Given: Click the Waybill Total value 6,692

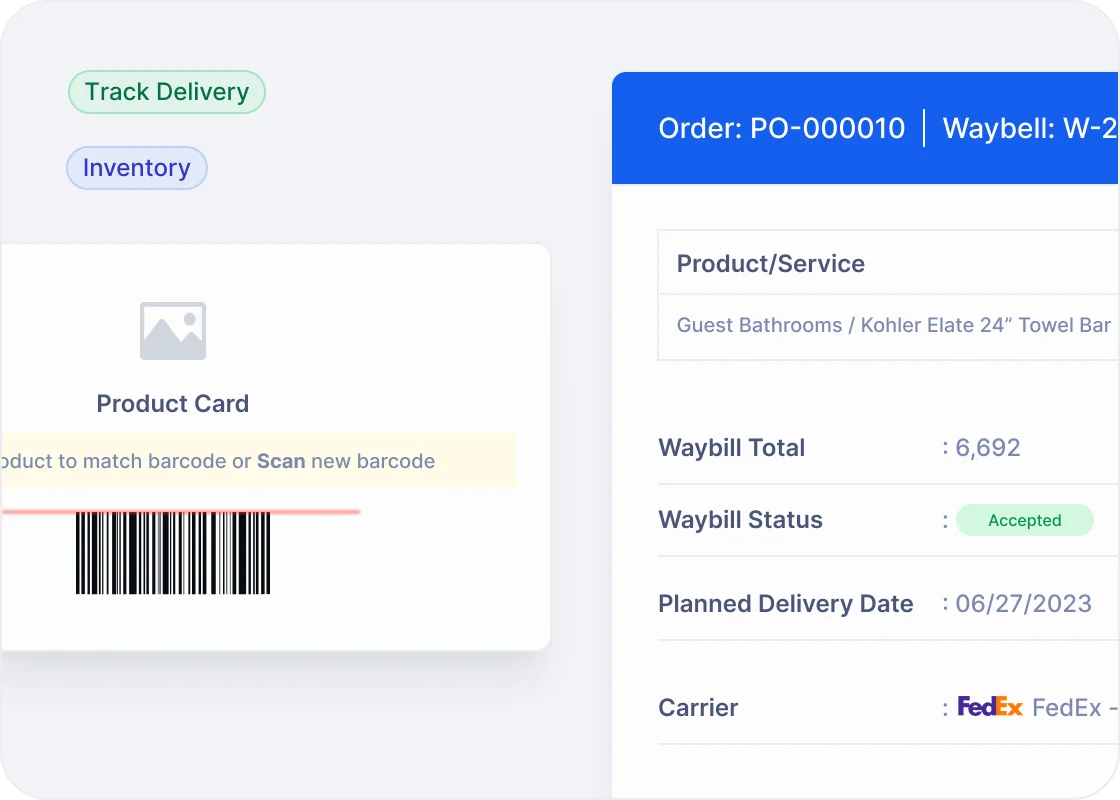Looking at the screenshot, I should pyautogui.click(x=988, y=448).
